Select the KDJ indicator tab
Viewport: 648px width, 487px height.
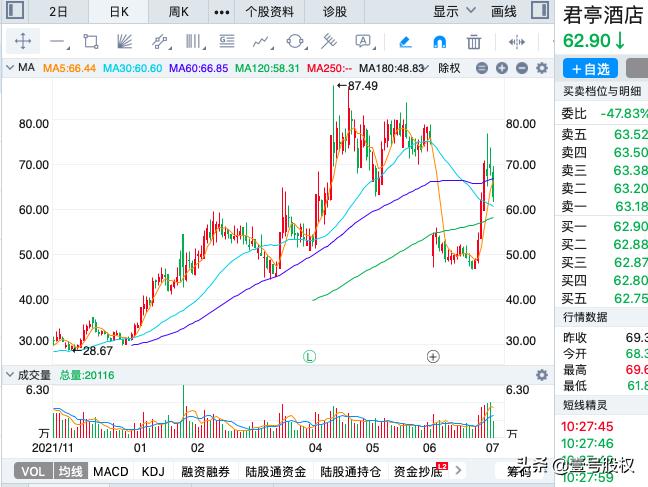click(153, 472)
